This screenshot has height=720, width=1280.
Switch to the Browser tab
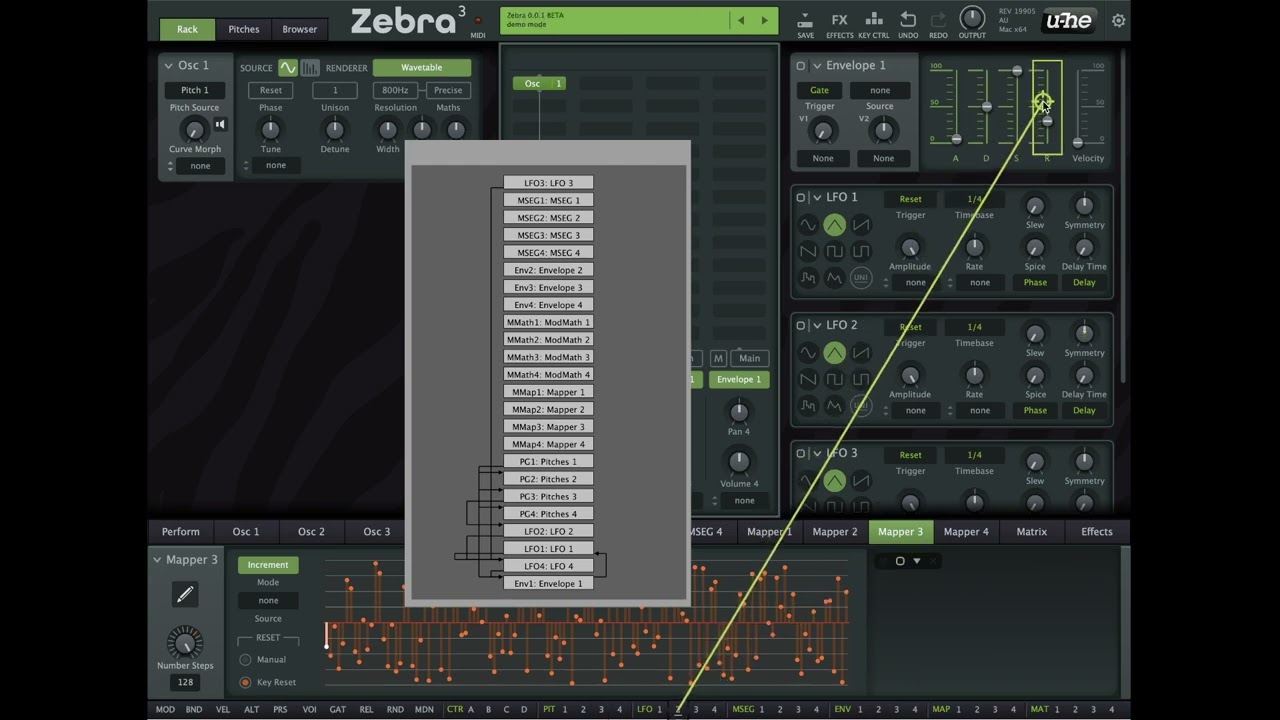tap(299, 29)
